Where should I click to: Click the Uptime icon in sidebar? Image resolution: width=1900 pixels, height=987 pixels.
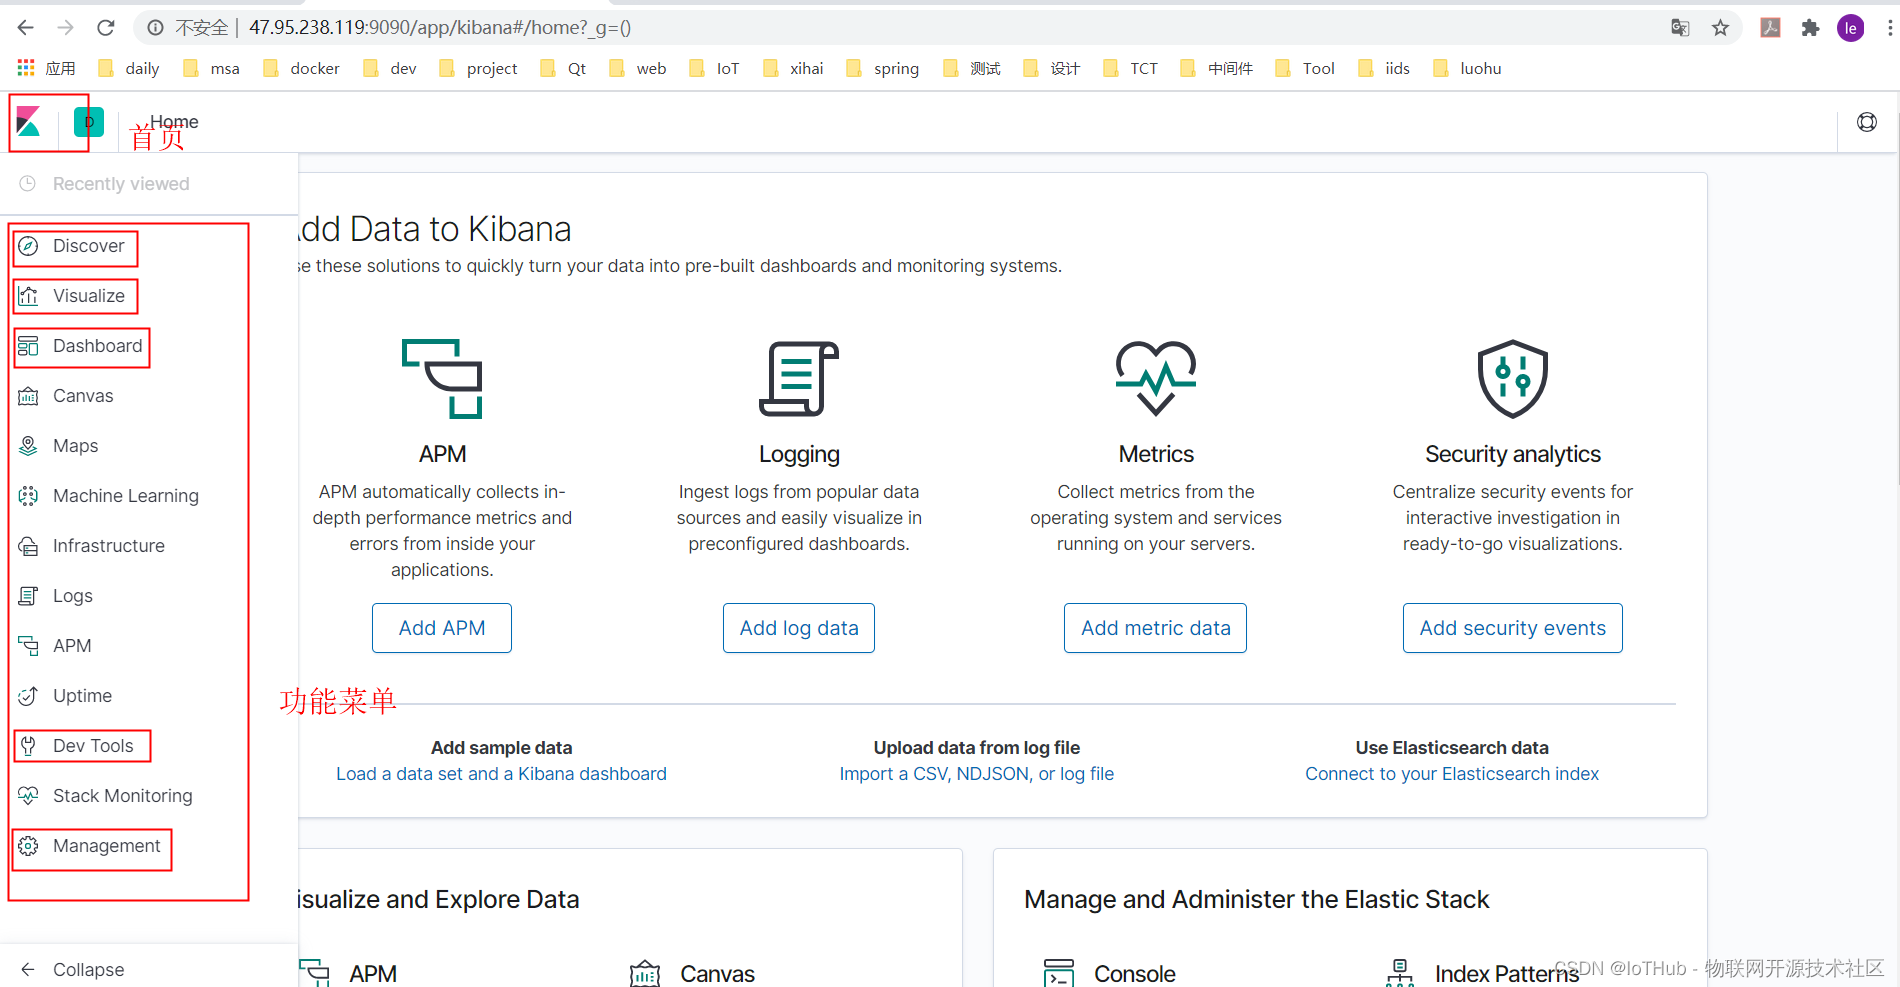point(29,696)
